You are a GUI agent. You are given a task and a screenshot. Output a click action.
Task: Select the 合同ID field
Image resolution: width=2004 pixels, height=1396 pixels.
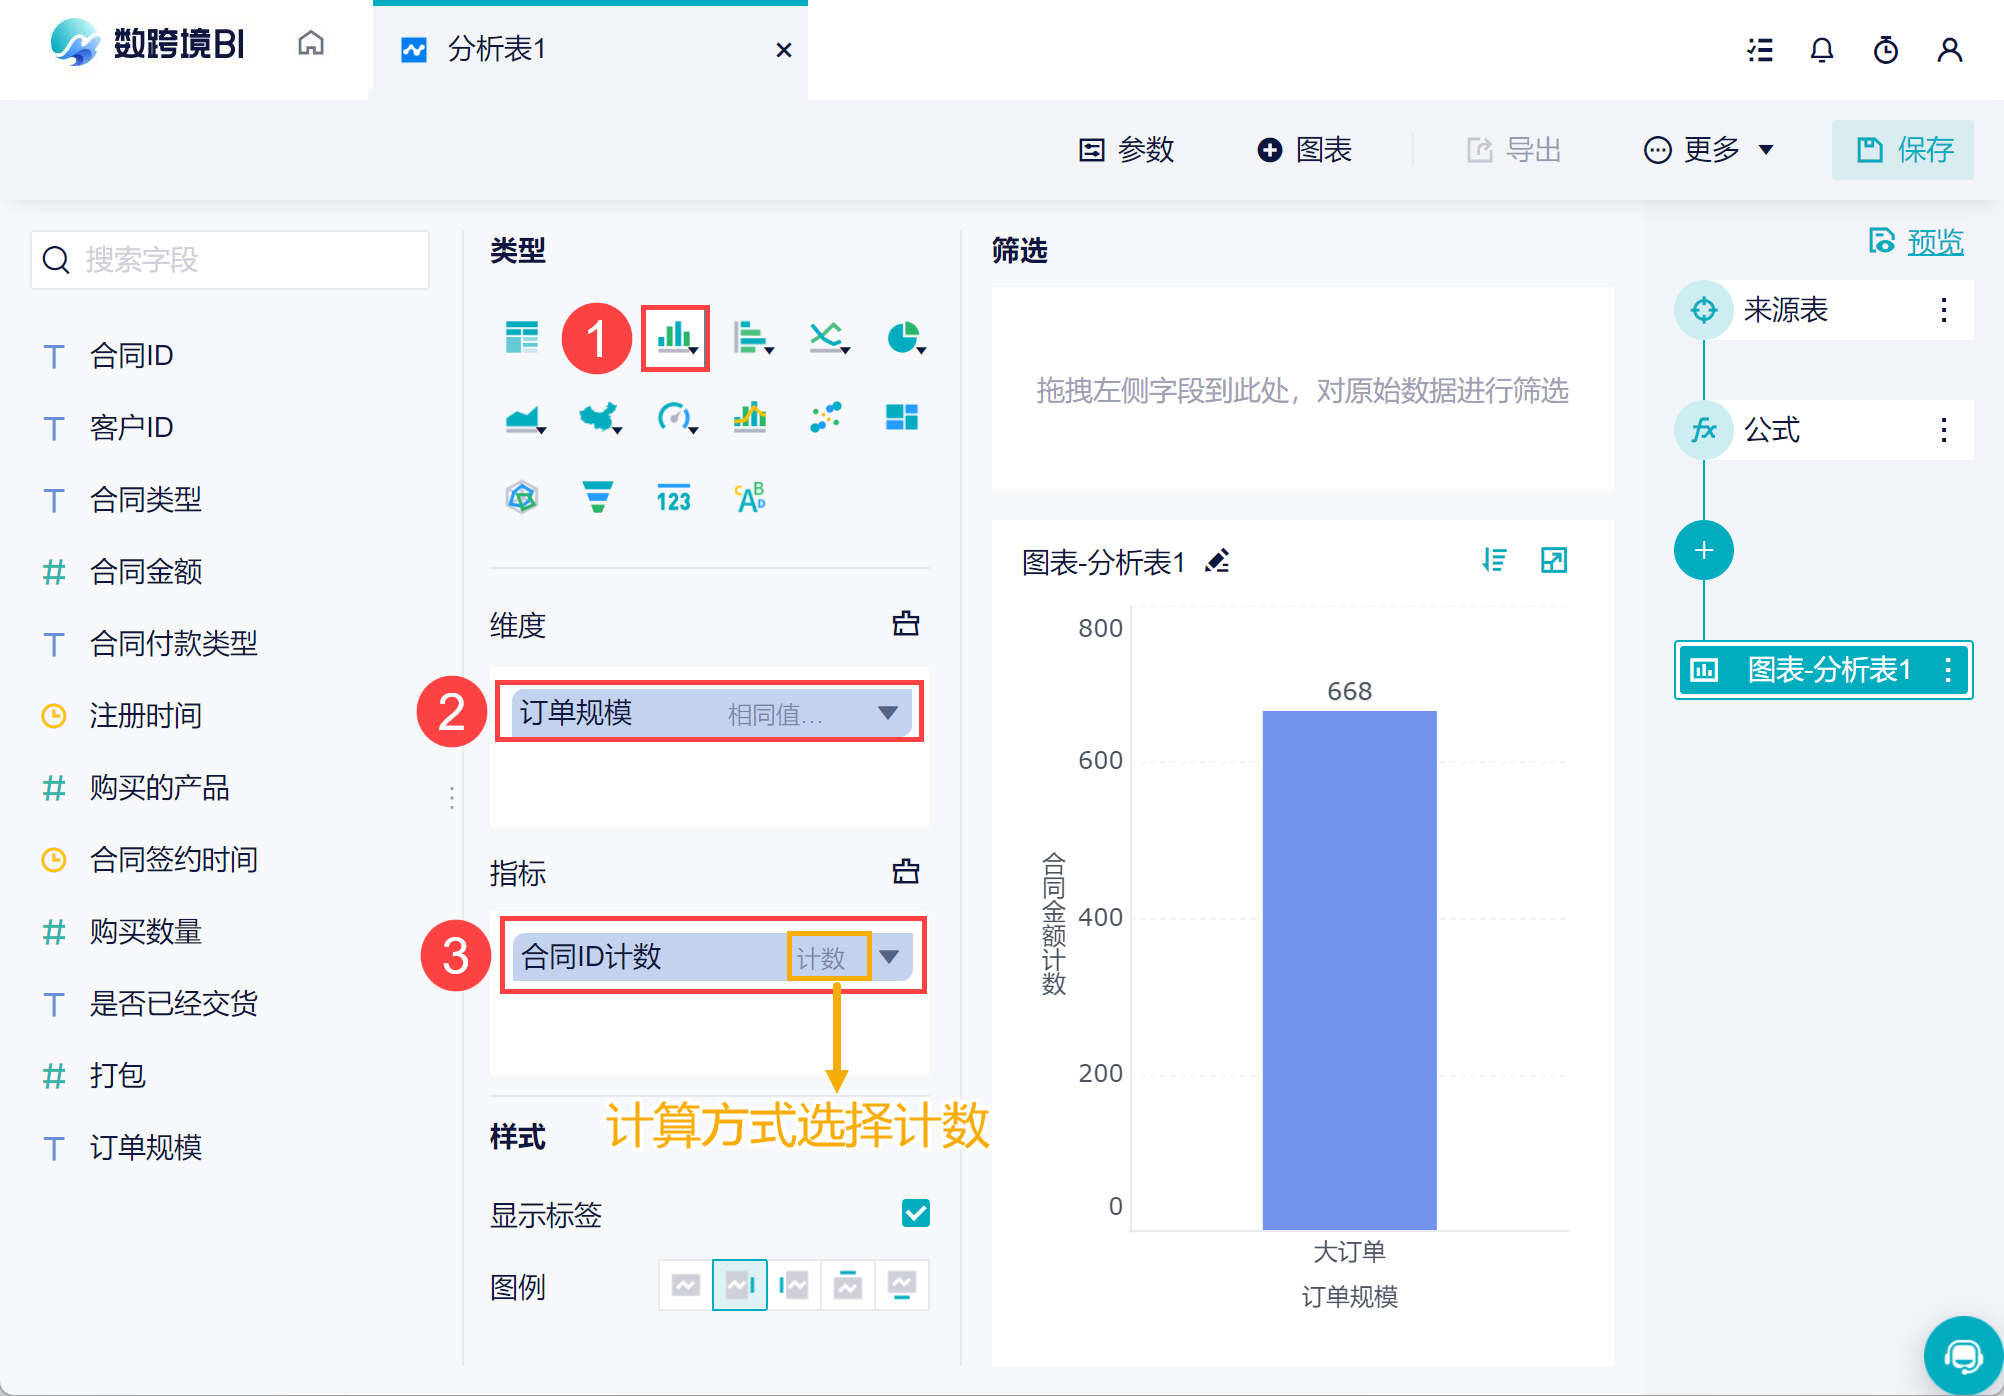click(131, 355)
